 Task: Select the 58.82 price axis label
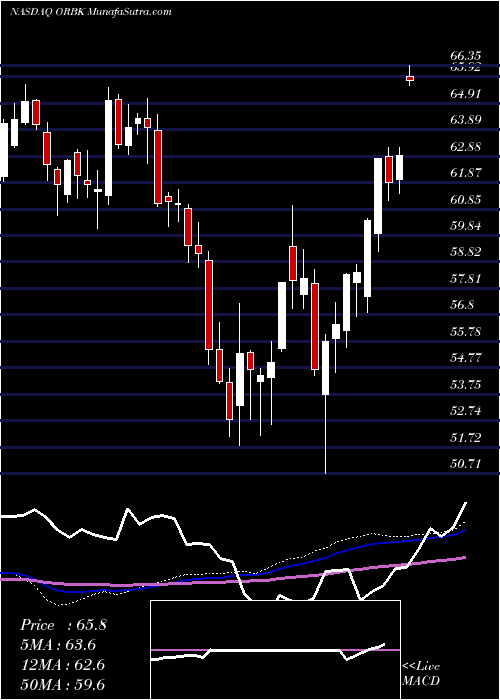(466, 252)
